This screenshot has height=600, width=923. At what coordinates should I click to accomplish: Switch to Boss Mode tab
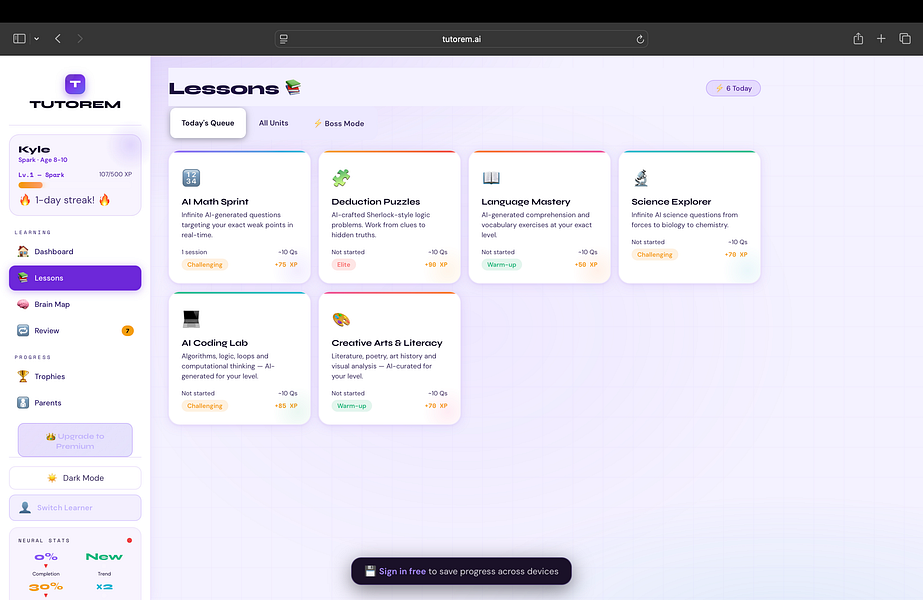click(x=339, y=124)
